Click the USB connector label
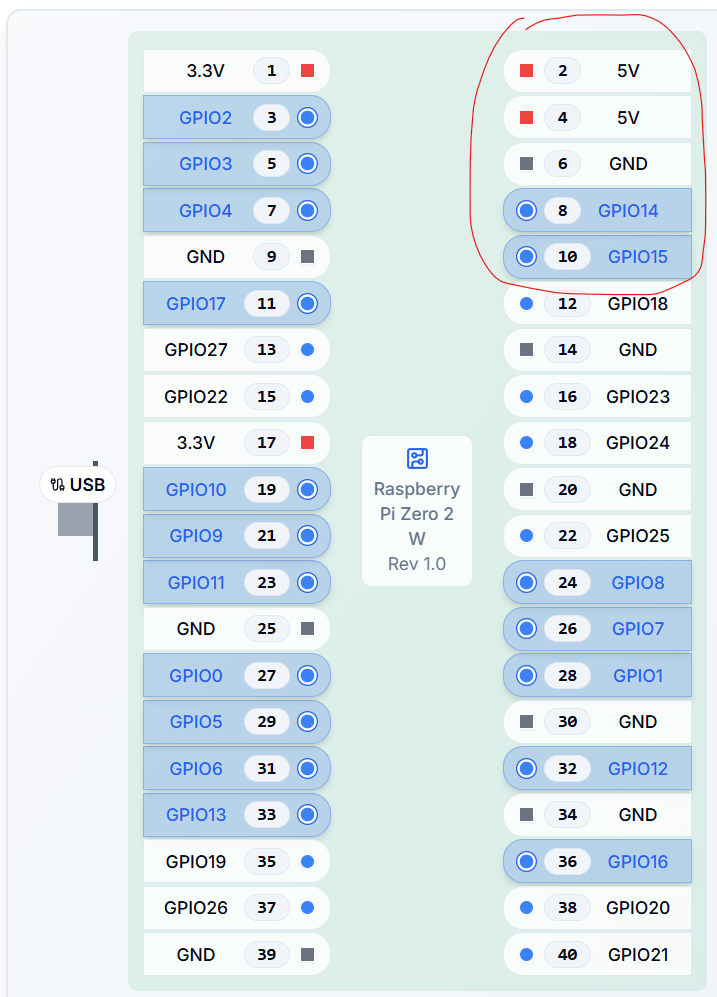The width and height of the screenshot is (717, 997). pyautogui.click(x=78, y=485)
